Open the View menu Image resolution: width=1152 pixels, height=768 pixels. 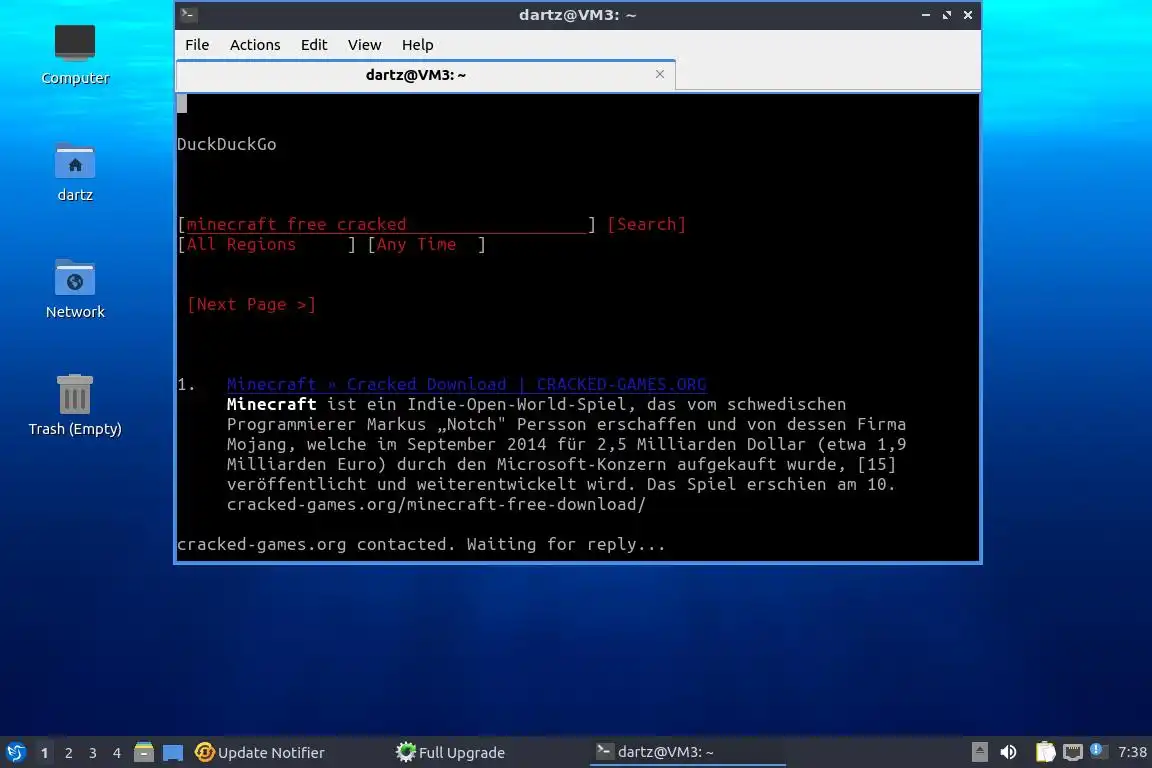[364, 45]
